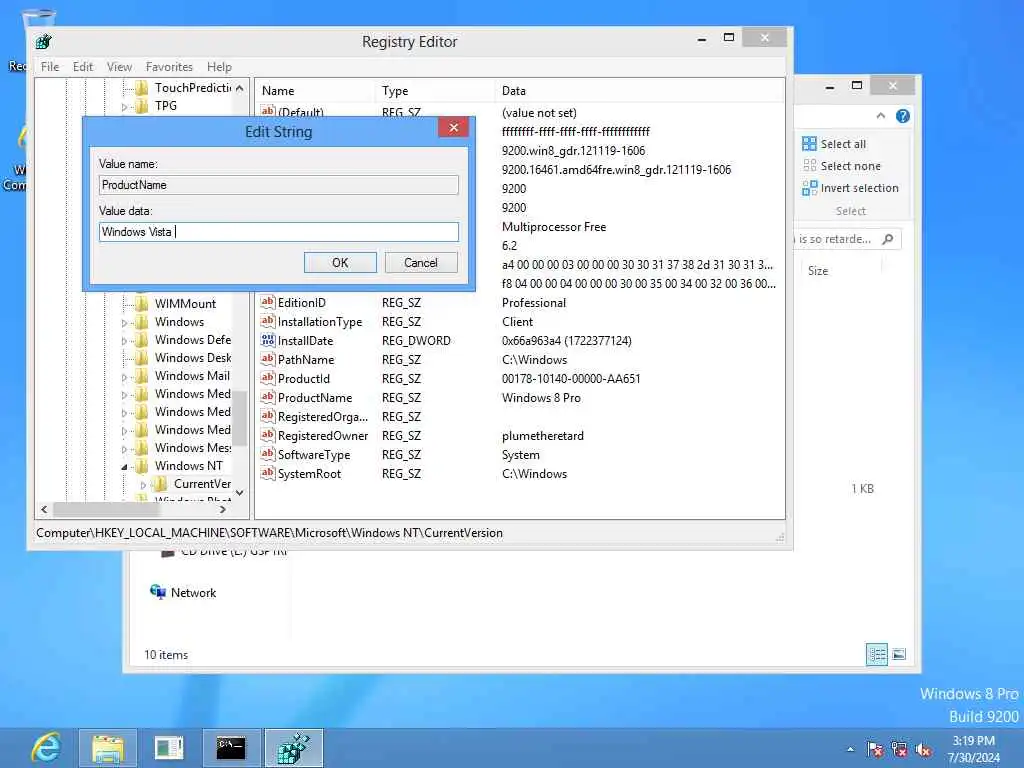Select the CurrentVersion folder icon
Viewport: 1024px width, 768px height.
161,484
